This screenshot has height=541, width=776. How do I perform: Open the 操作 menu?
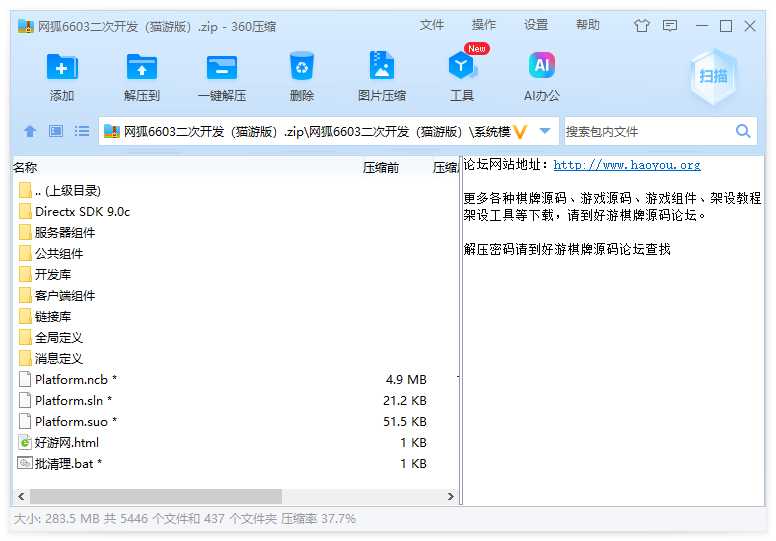tap(484, 25)
